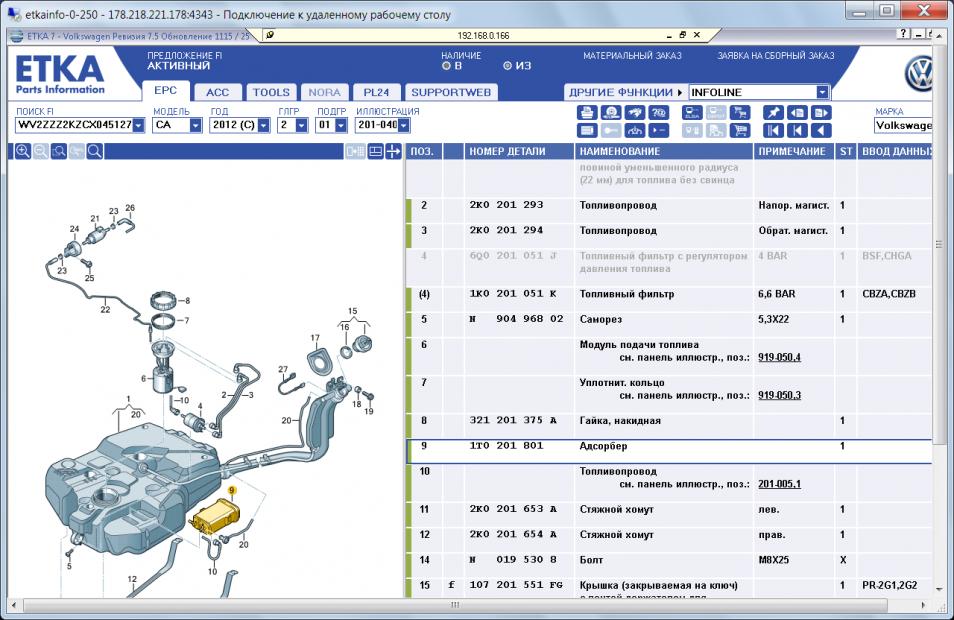Click ЗАЯВКА НА СБОРНЫЙ ЗАКАЗ in the header
The width and height of the screenshot is (954, 620).
point(776,55)
